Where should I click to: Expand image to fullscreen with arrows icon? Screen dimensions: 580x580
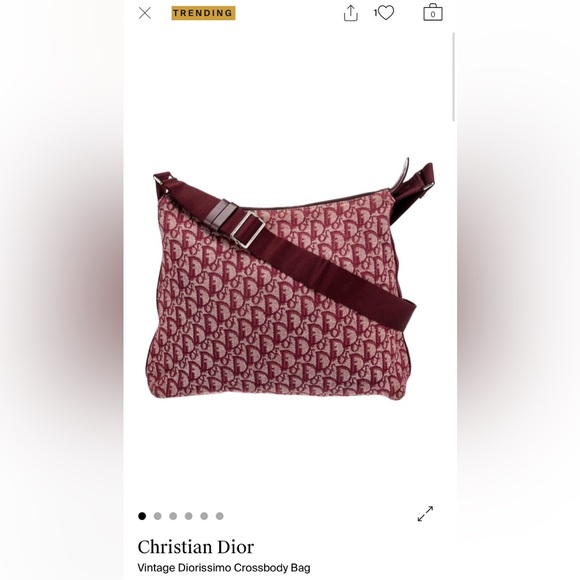point(425,513)
